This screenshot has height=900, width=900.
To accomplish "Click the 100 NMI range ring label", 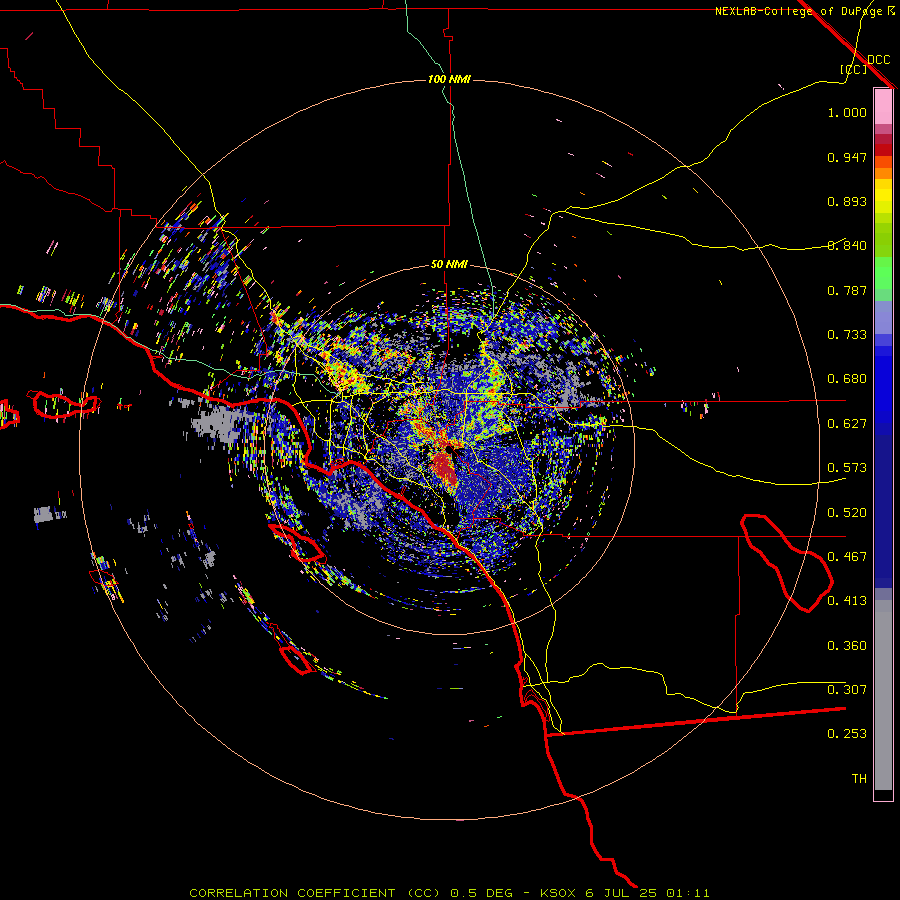I will point(449,79).
